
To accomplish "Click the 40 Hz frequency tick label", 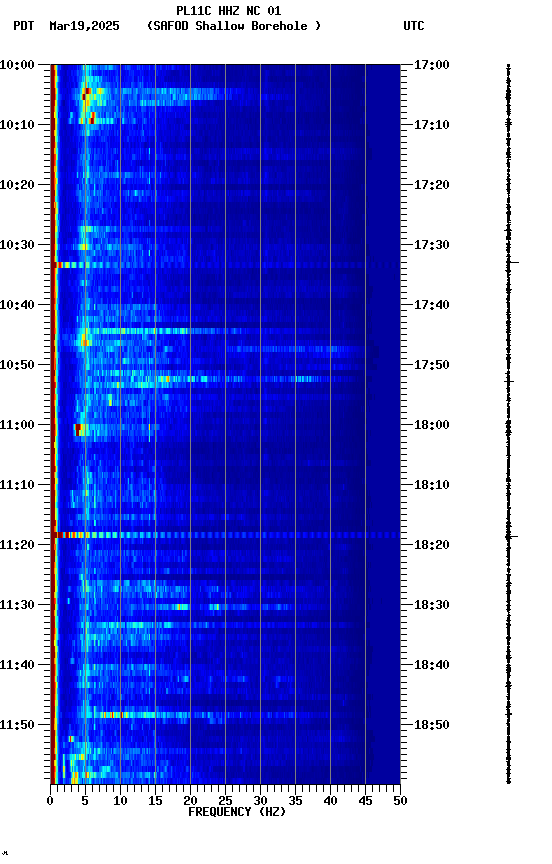I will pyautogui.click(x=331, y=801).
